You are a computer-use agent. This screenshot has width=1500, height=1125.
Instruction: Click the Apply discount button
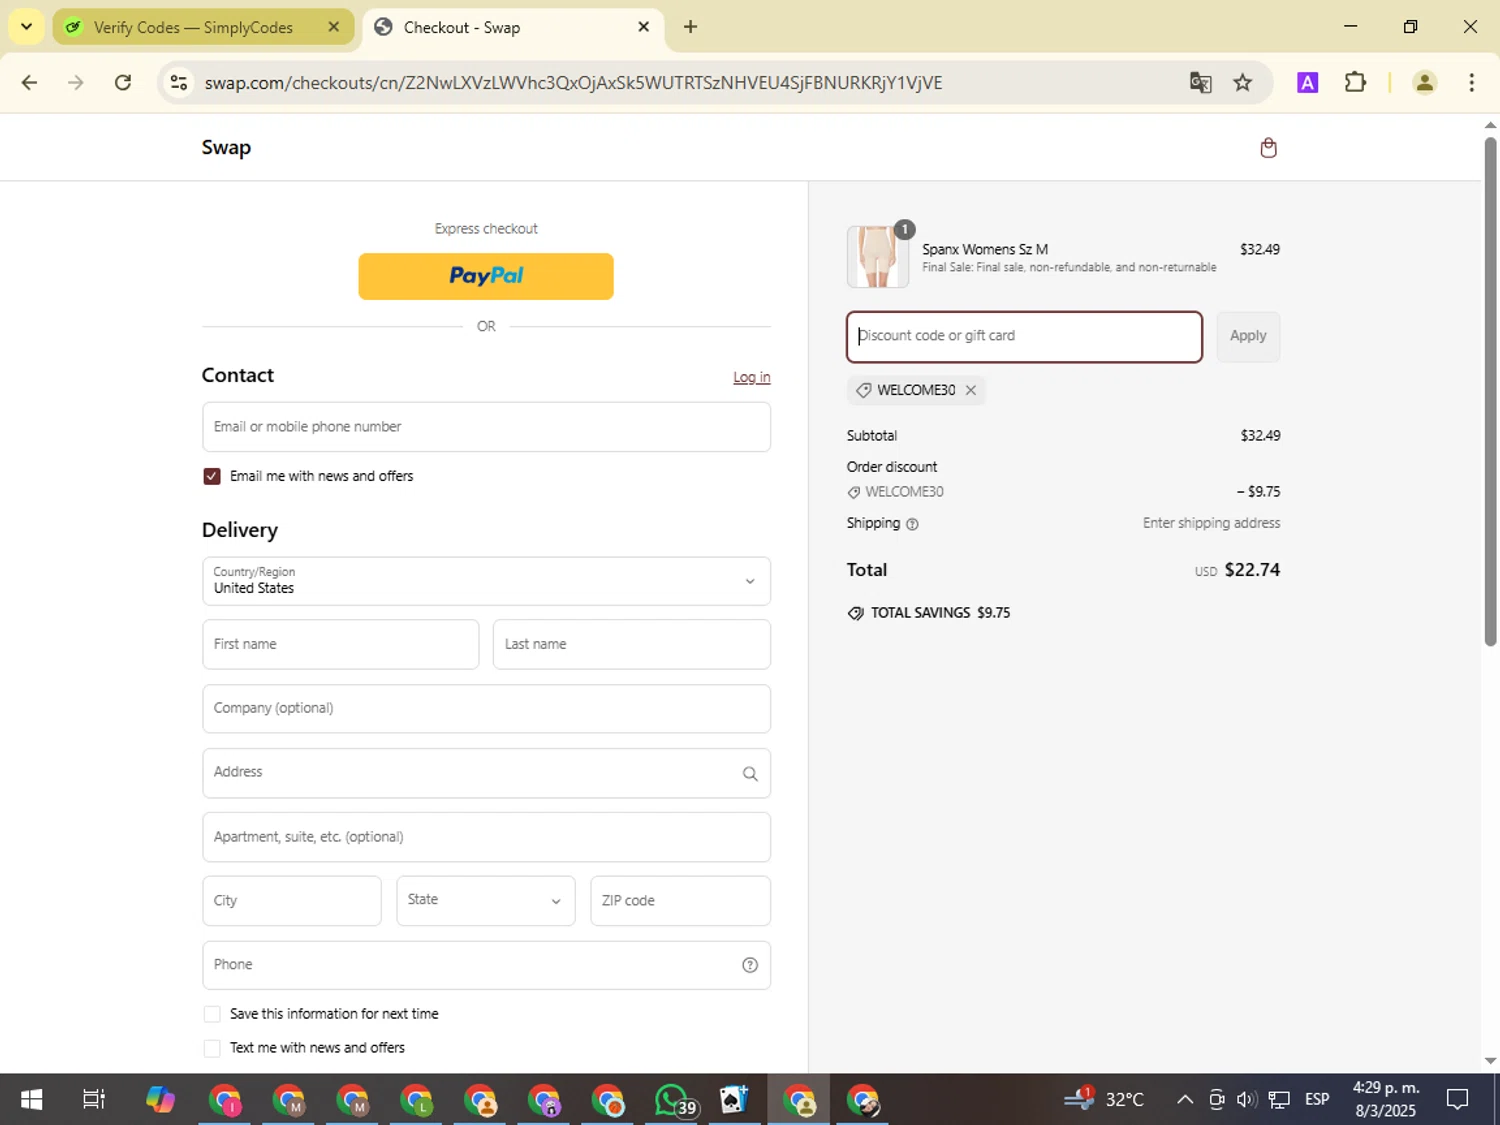(1248, 336)
